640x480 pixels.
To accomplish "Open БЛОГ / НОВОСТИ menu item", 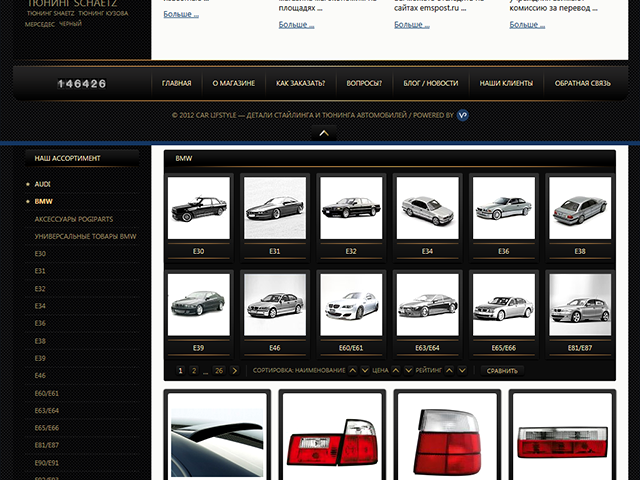I will [431, 83].
